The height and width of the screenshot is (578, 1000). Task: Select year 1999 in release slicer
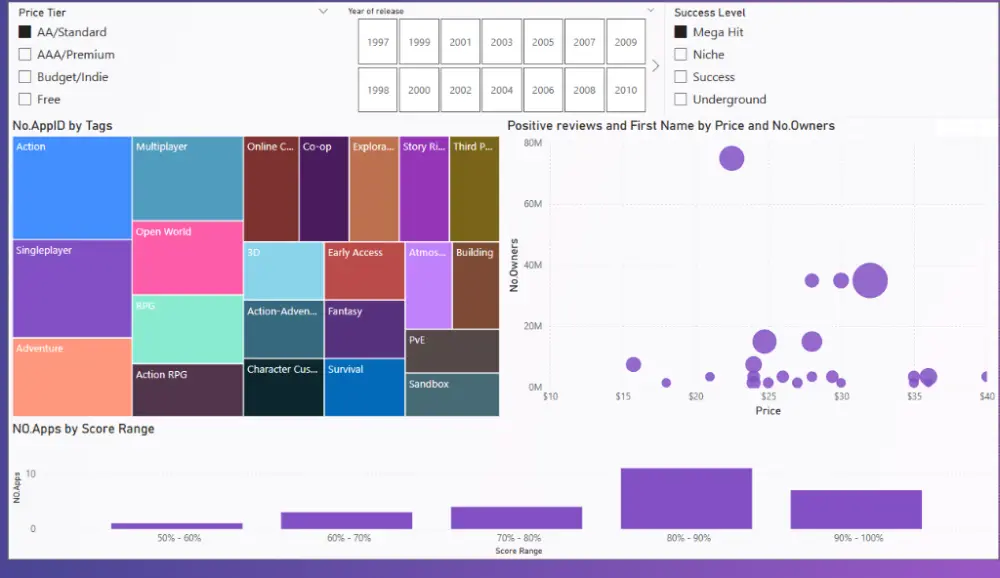[x=419, y=42]
